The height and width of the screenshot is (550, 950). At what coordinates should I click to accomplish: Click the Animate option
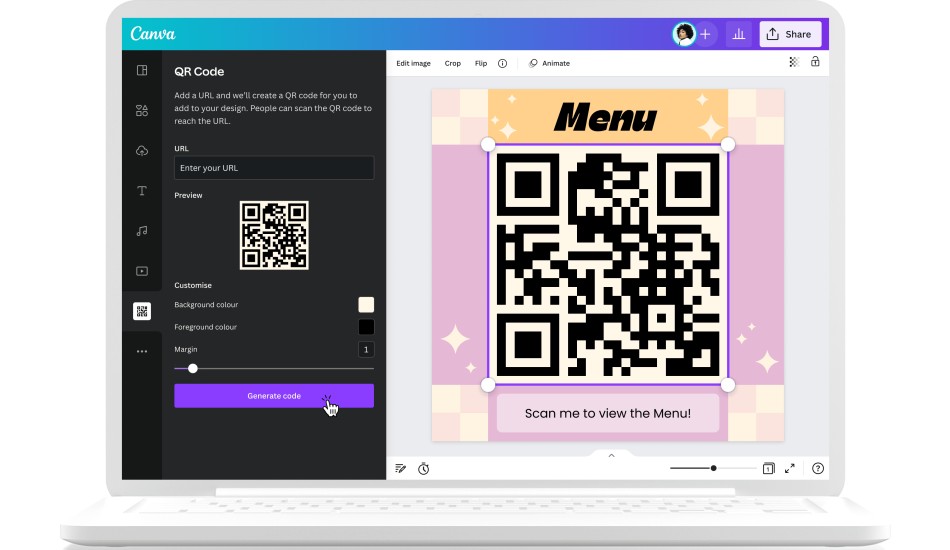coord(550,63)
